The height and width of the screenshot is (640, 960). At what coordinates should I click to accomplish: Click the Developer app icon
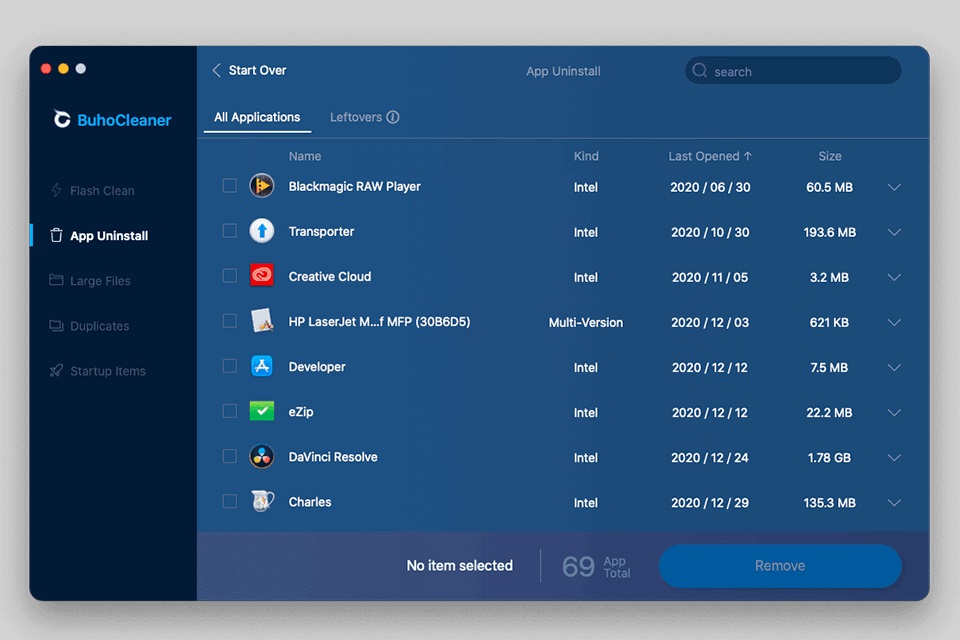(262, 366)
